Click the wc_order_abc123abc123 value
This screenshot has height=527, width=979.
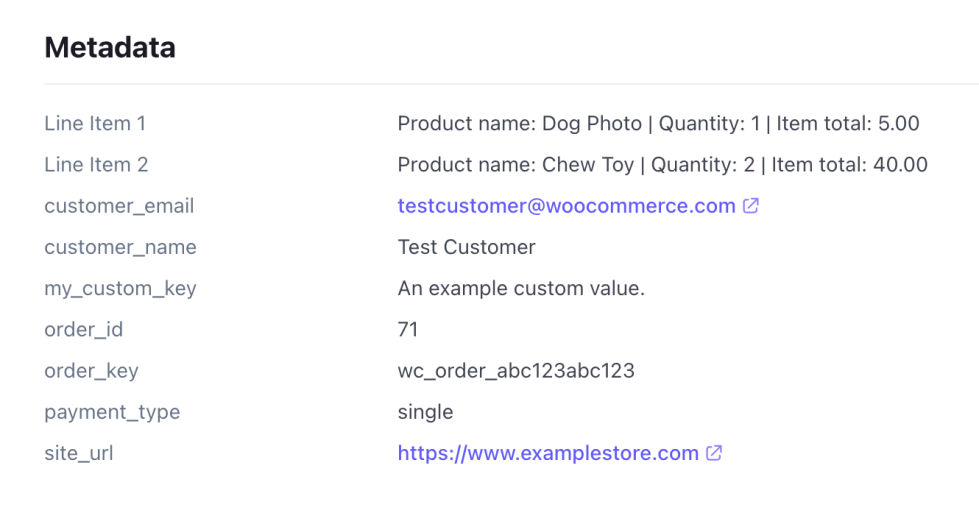point(516,371)
